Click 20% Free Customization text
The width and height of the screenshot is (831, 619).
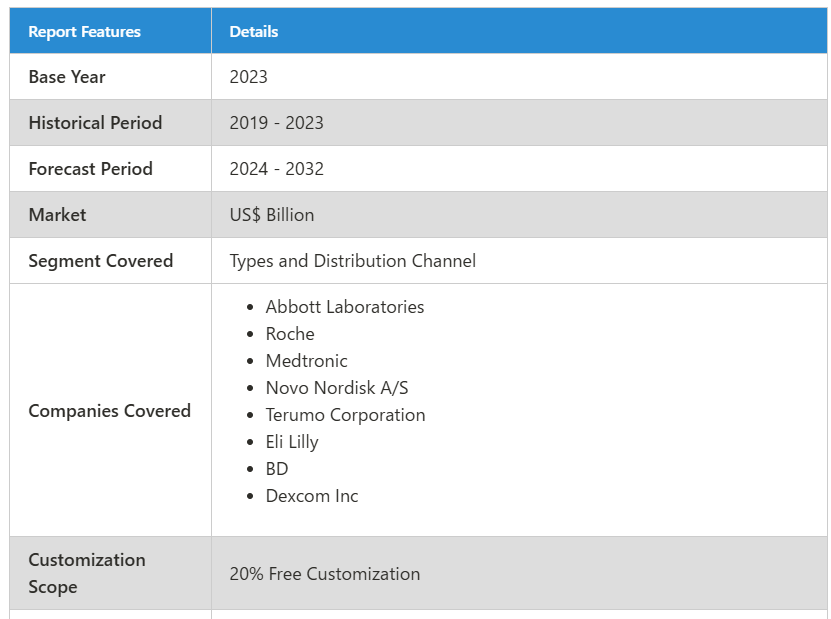click(x=325, y=574)
